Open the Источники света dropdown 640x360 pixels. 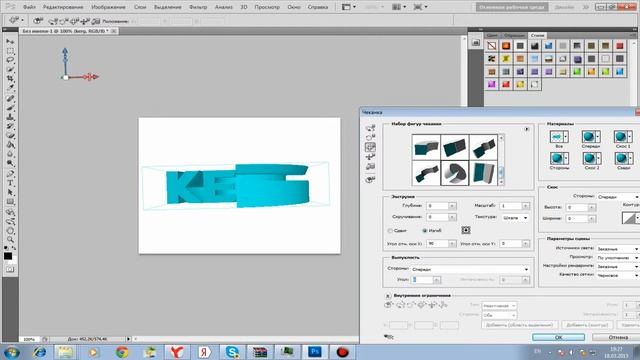coord(618,249)
